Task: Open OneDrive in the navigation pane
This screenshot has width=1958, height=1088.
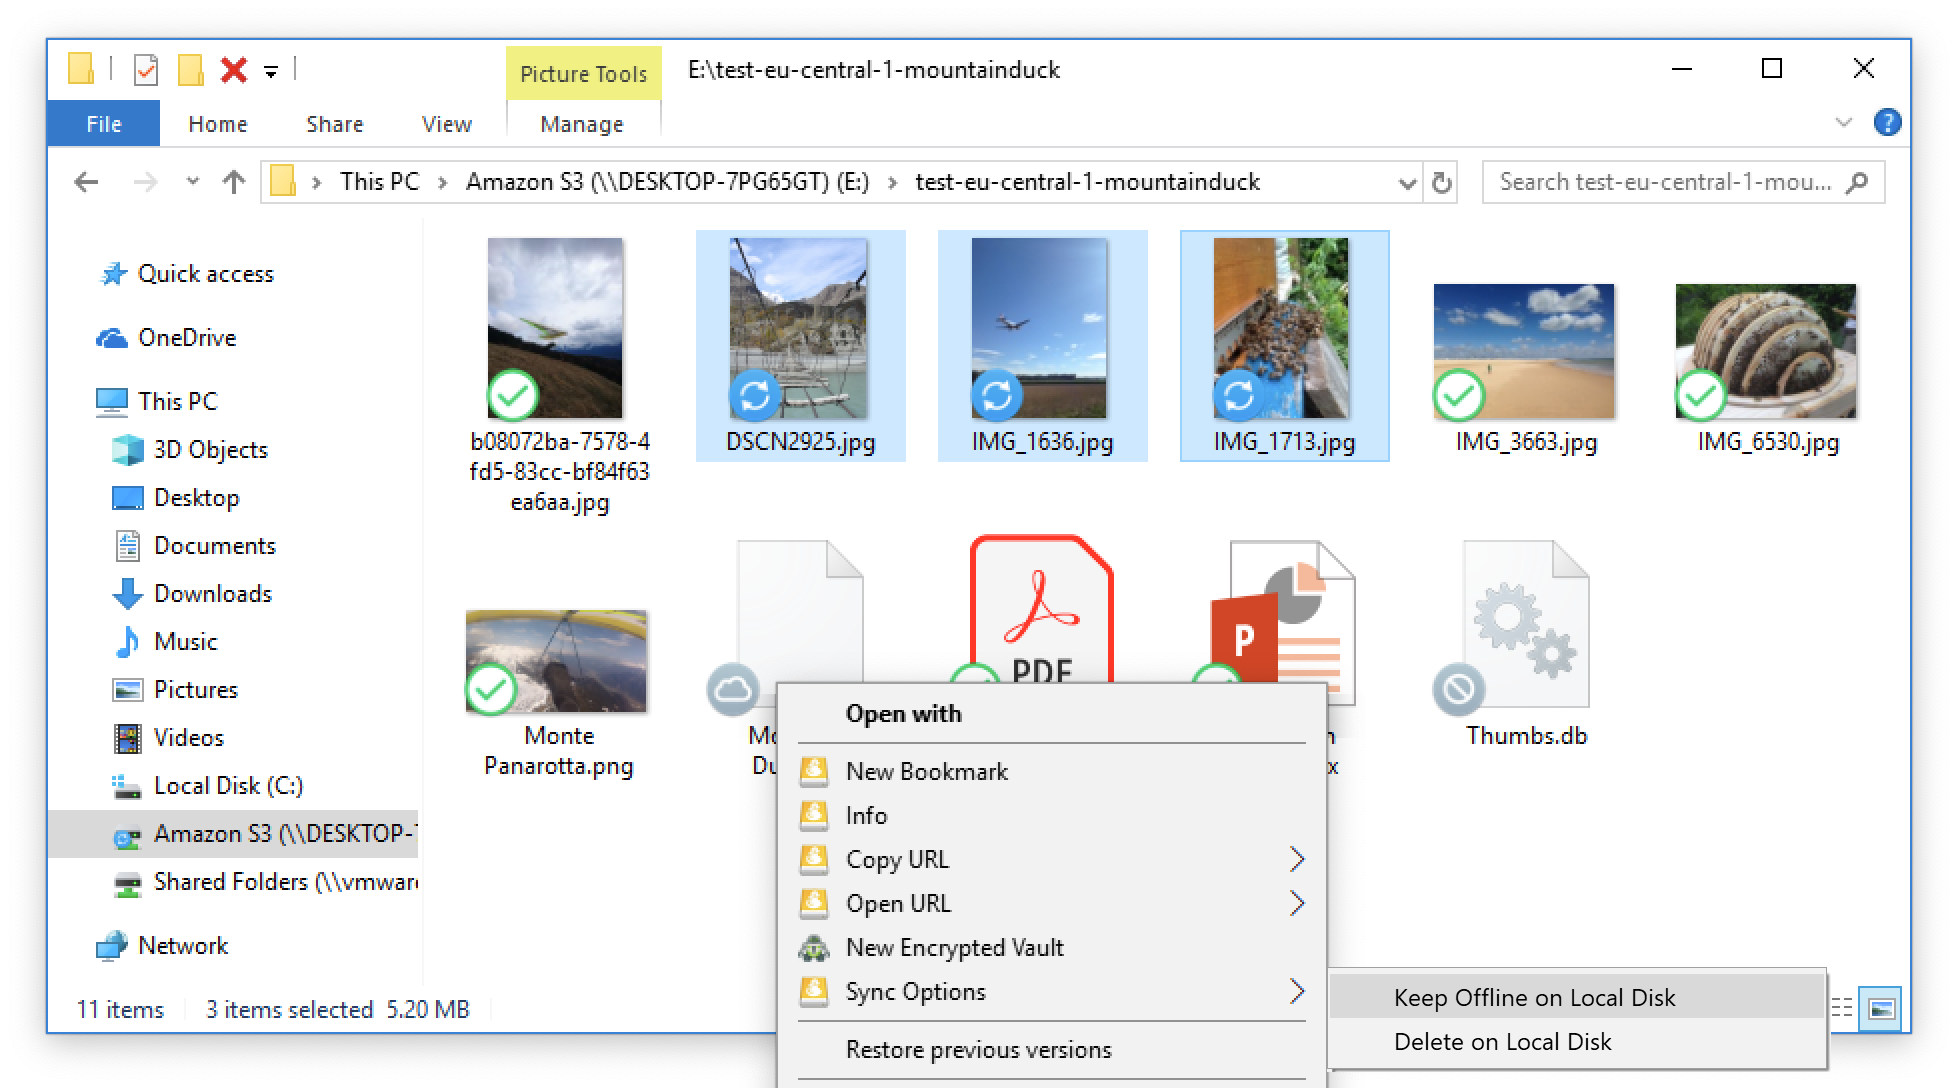Action: 186,338
